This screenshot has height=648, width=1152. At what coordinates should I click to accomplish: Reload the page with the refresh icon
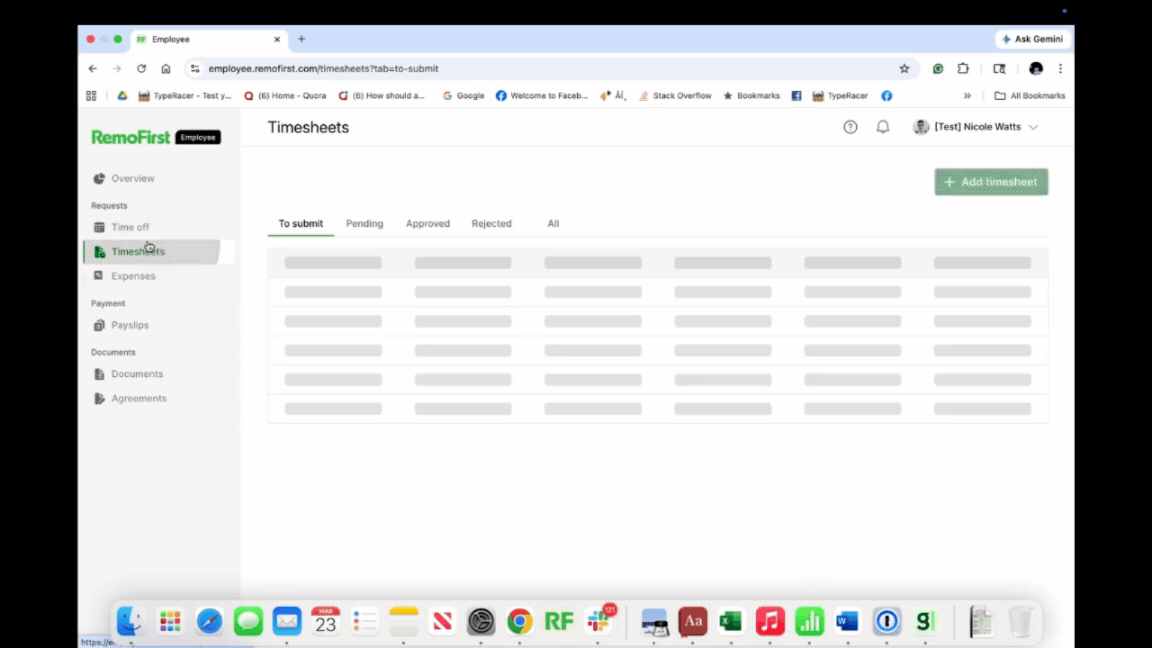[141, 68]
